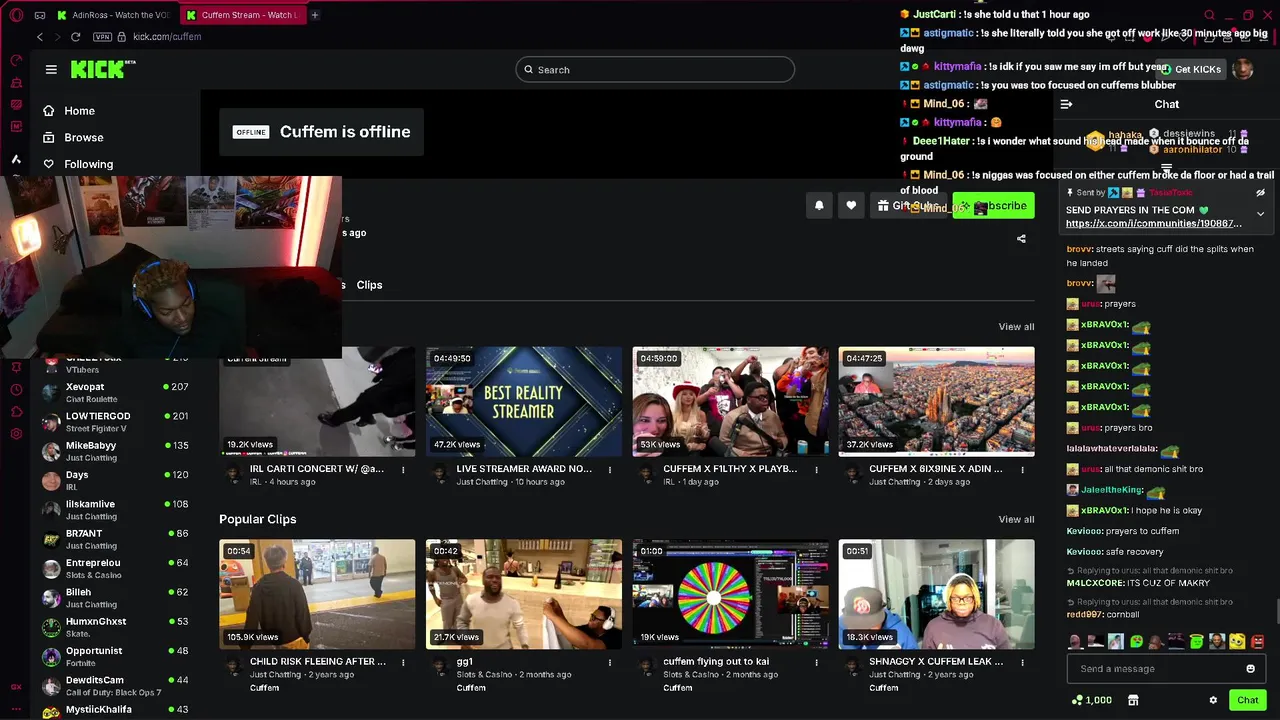1280x720 pixels.
Task: Open the Clips tab
Action: [x=369, y=285]
